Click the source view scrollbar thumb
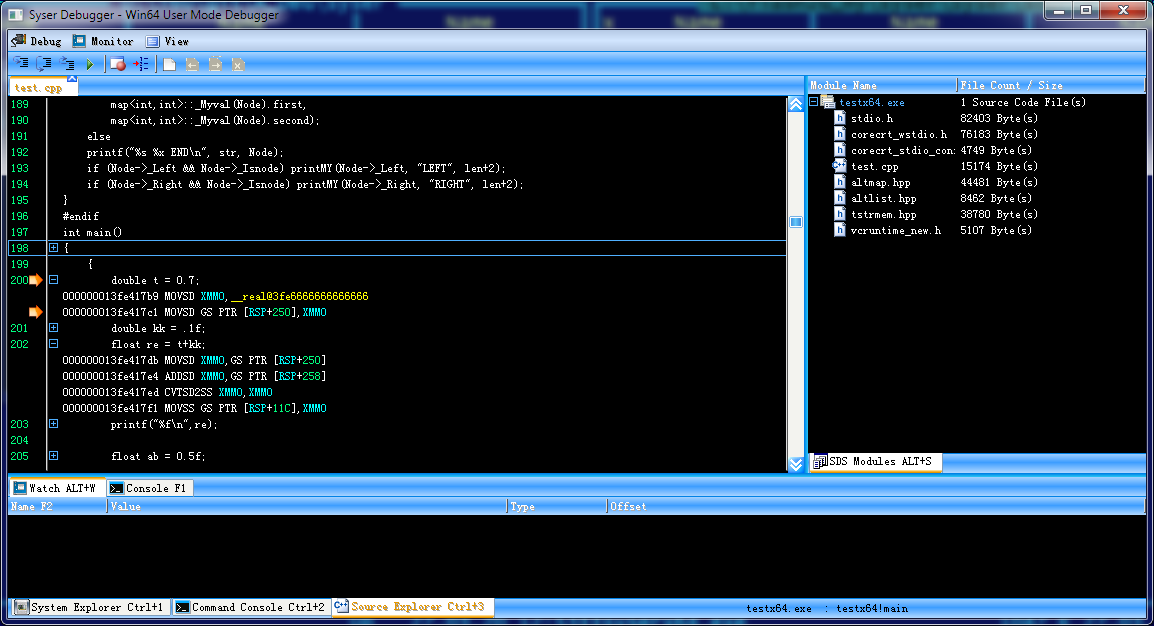This screenshot has width=1154, height=626. tap(796, 222)
